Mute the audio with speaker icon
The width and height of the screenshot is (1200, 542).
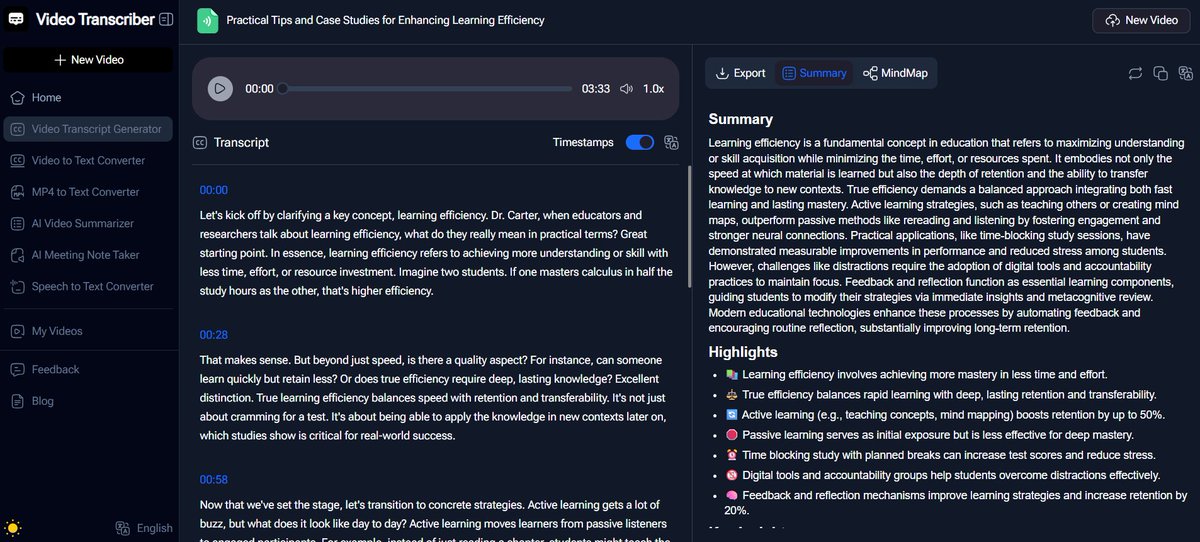pos(626,88)
